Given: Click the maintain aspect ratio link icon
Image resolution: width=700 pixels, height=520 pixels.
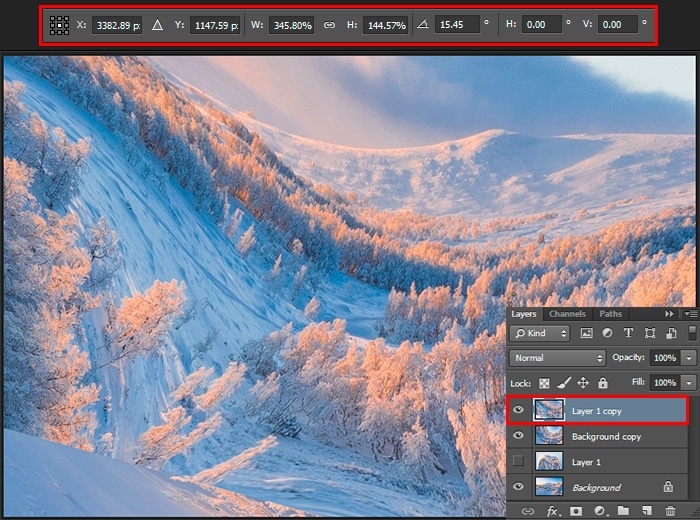Looking at the screenshot, I should 329,24.
